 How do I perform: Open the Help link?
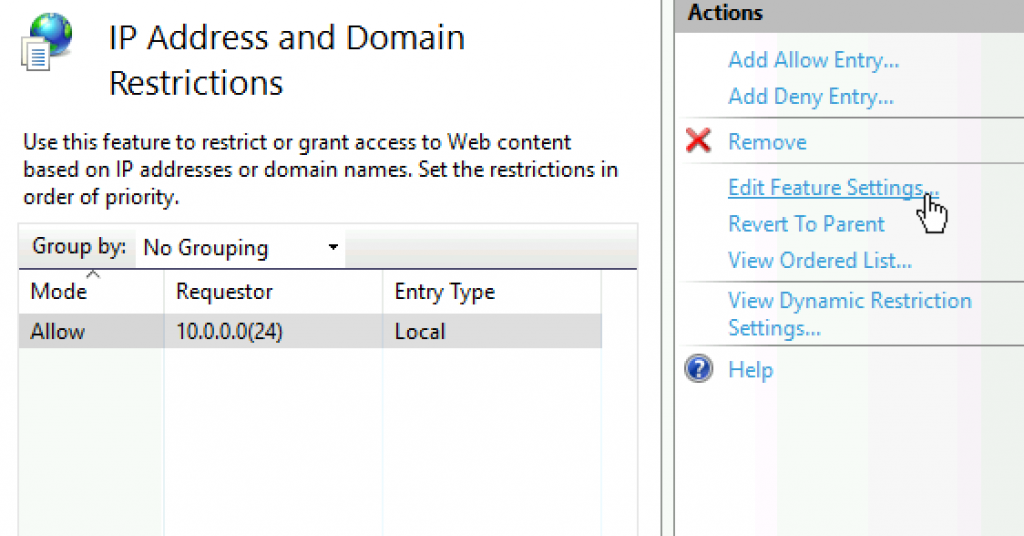pyautogui.click(x=750, y=370)
